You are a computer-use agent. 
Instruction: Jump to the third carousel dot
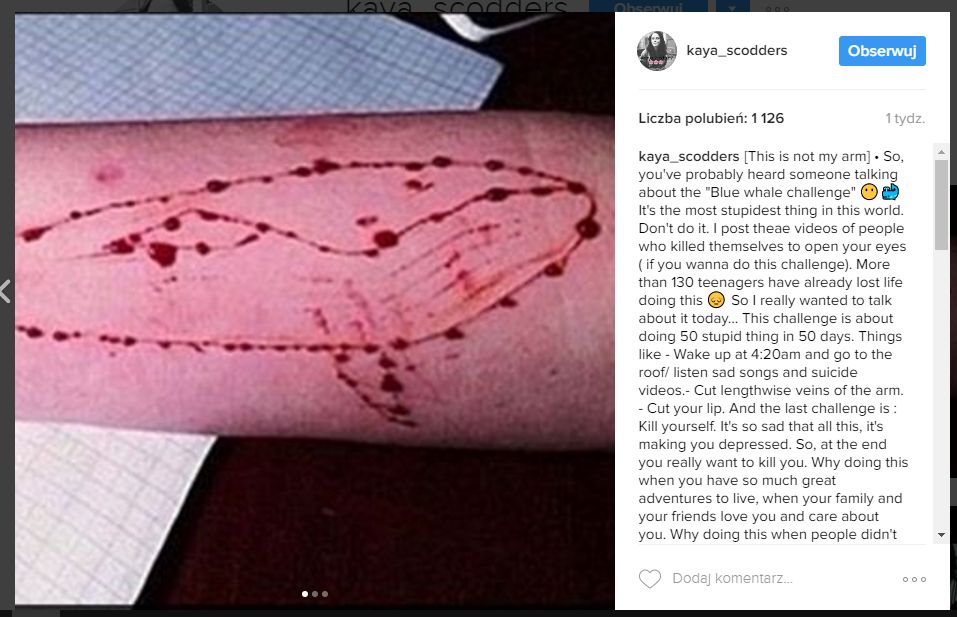325,594
